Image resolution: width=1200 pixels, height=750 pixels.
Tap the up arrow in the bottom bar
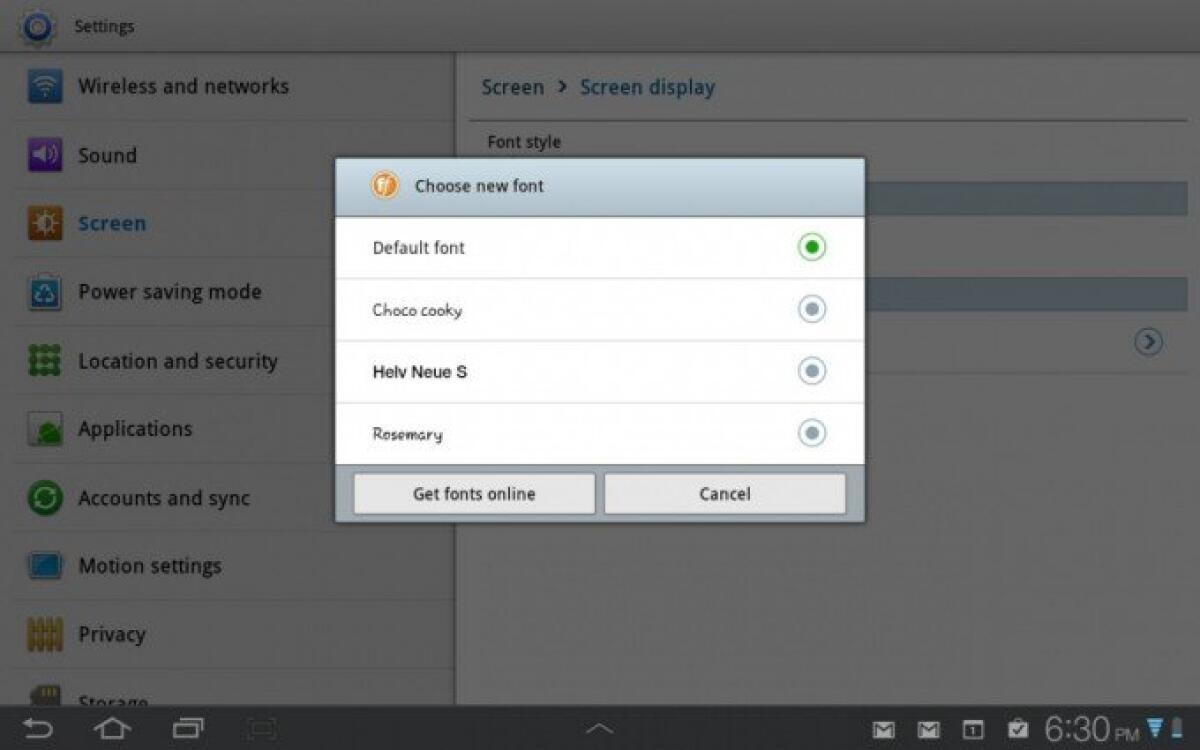(600, 729)
